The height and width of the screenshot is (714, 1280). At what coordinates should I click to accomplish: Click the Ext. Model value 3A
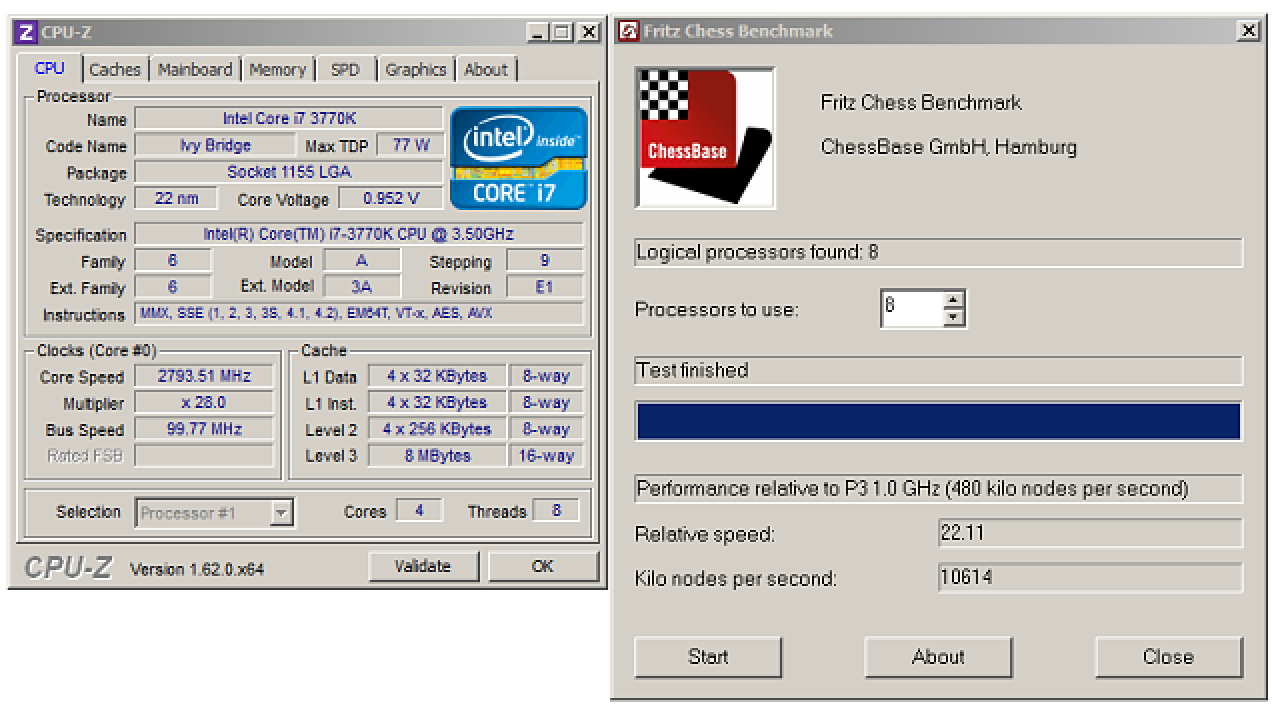click(x=362, y=288)
